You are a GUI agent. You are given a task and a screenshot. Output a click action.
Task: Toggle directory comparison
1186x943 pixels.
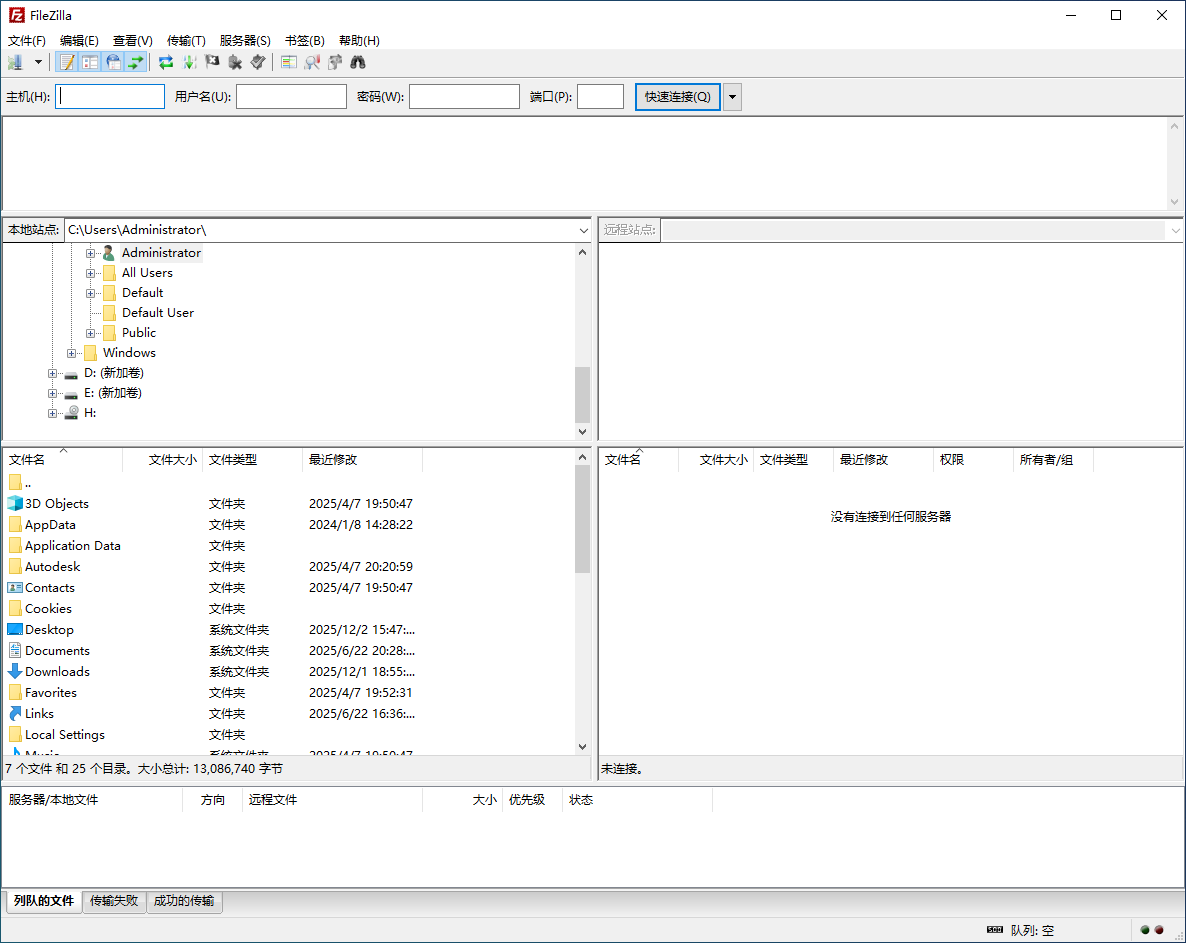tap(312, 62)
